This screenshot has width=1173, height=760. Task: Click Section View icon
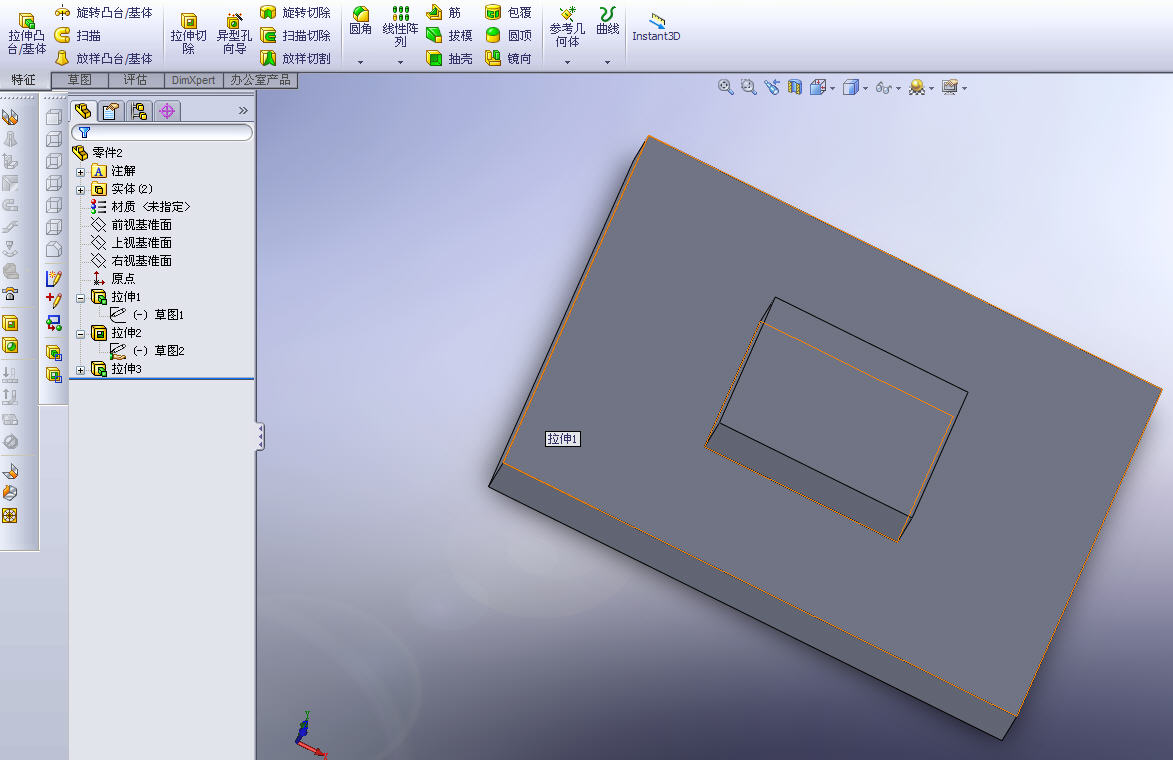coord(794,88)
